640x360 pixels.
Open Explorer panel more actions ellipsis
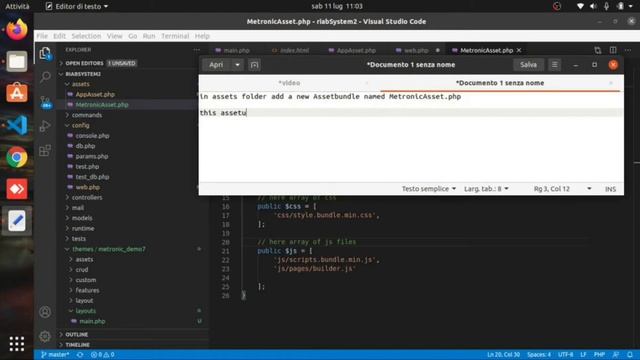197,50
